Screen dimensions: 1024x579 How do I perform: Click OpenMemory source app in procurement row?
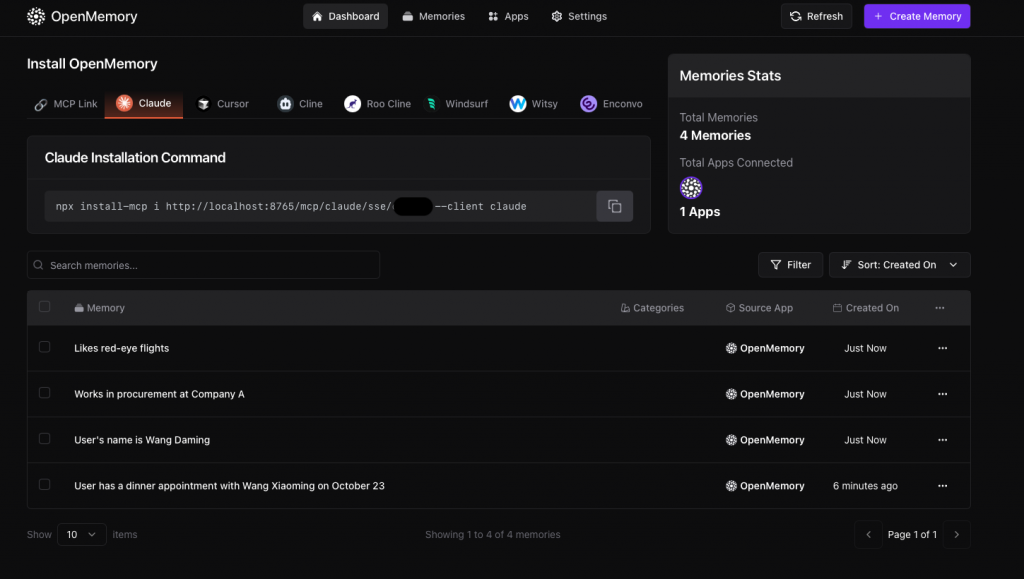(x=765, y=394)
